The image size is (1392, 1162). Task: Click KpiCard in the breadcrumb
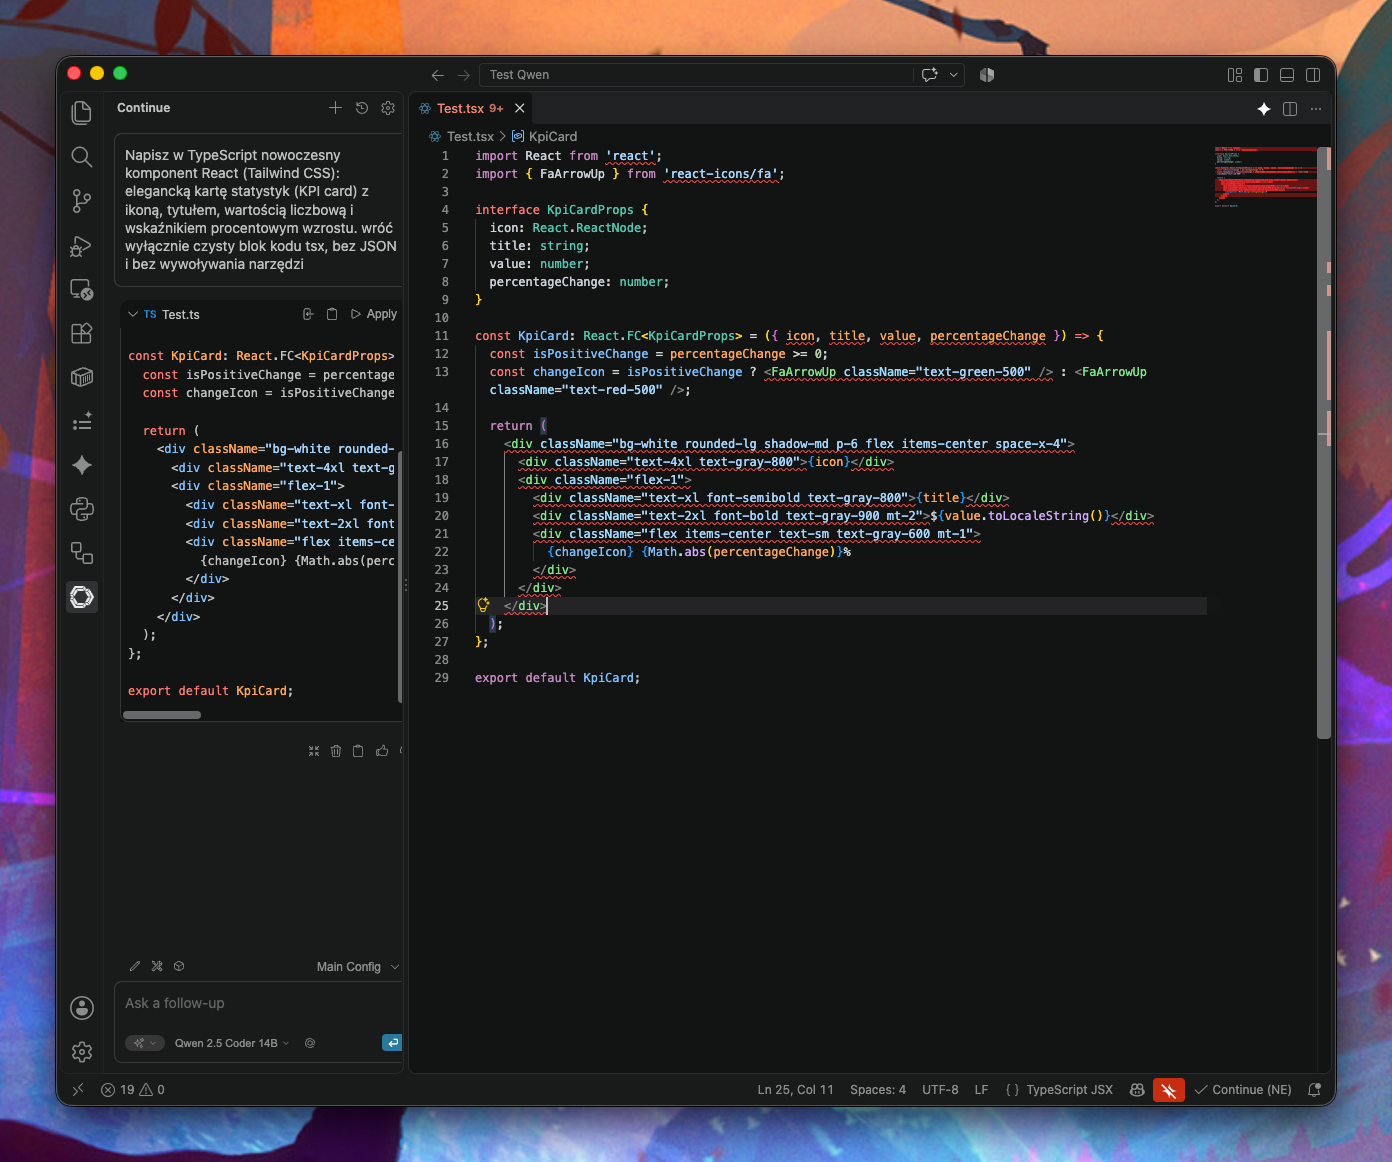coord(552,136)
